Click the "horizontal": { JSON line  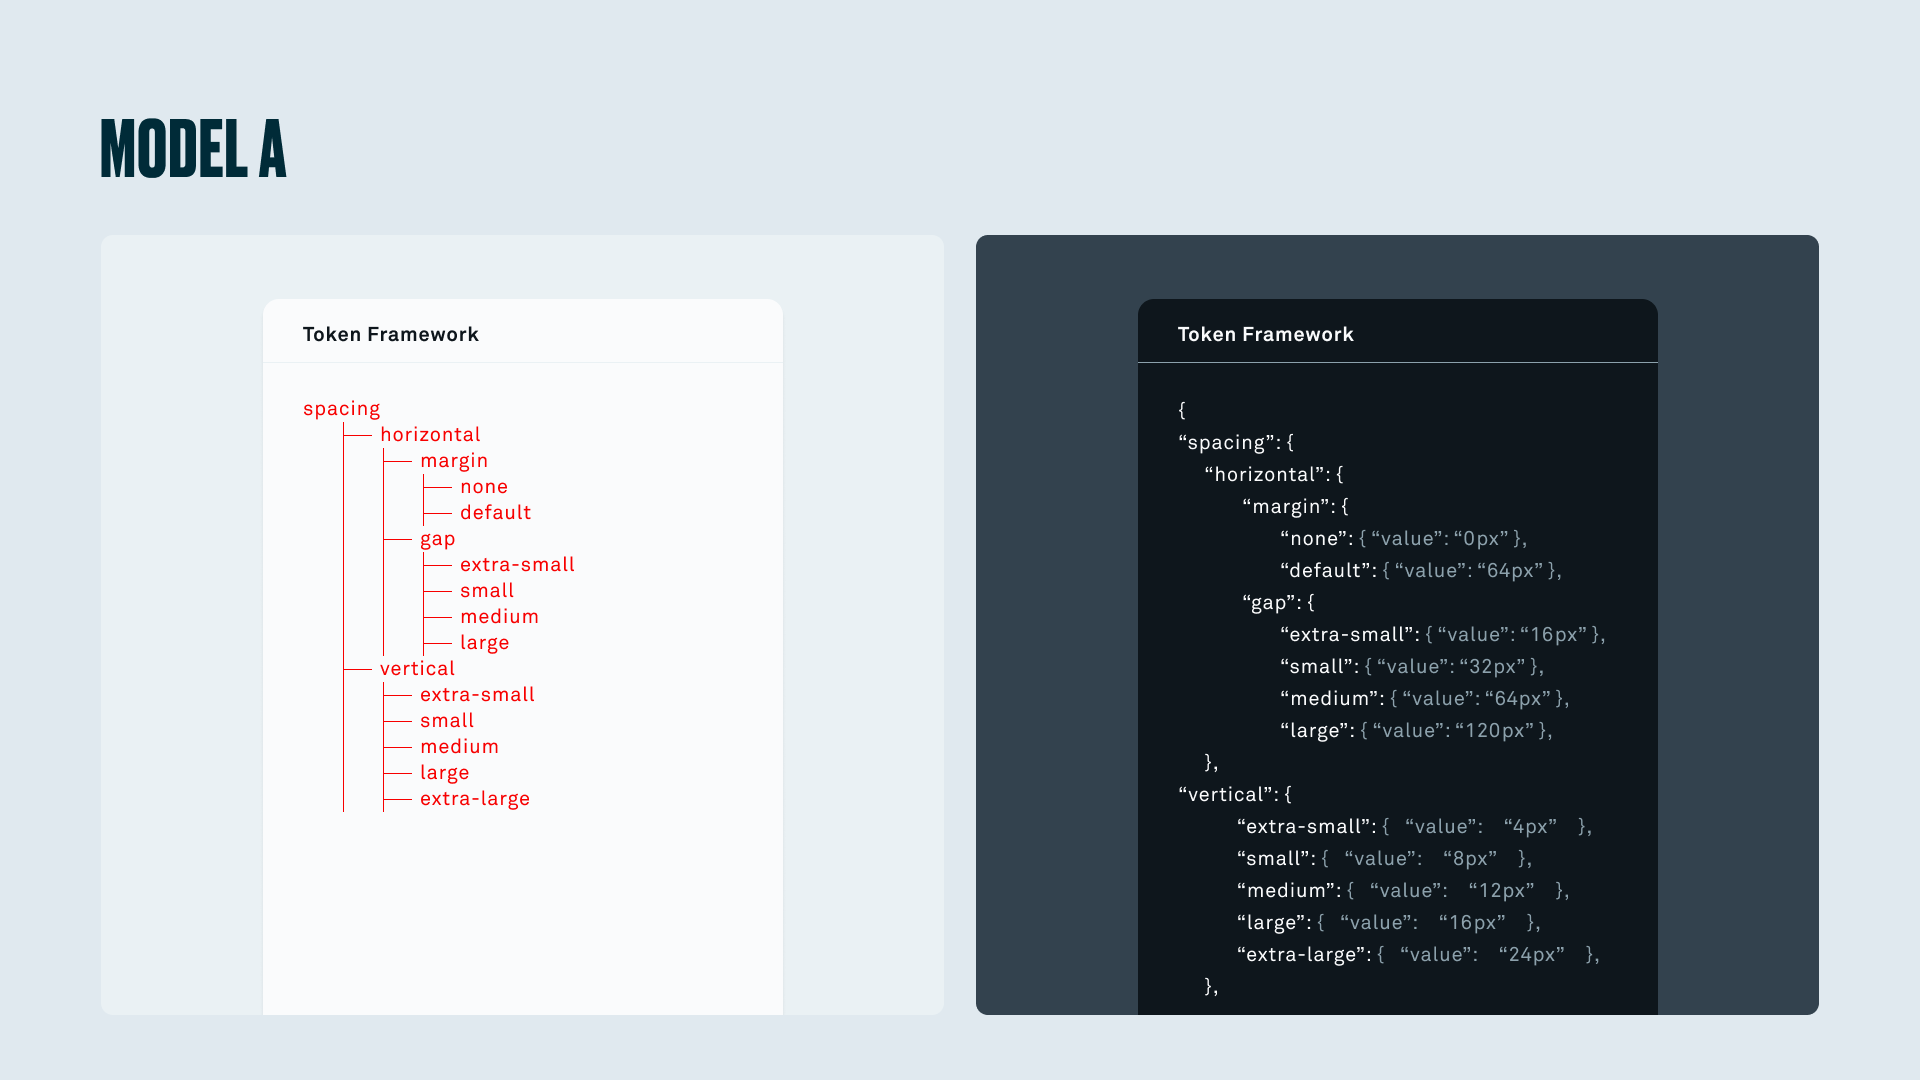pyautogui.click(x=1274, y=475)
